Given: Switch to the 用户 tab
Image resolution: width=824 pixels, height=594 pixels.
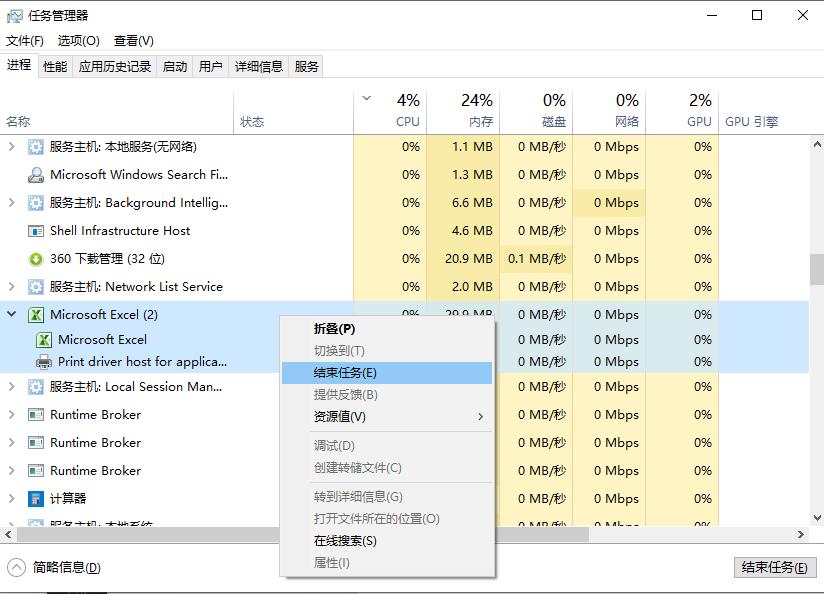Looking at the screenshot, I should pos(211,66).
